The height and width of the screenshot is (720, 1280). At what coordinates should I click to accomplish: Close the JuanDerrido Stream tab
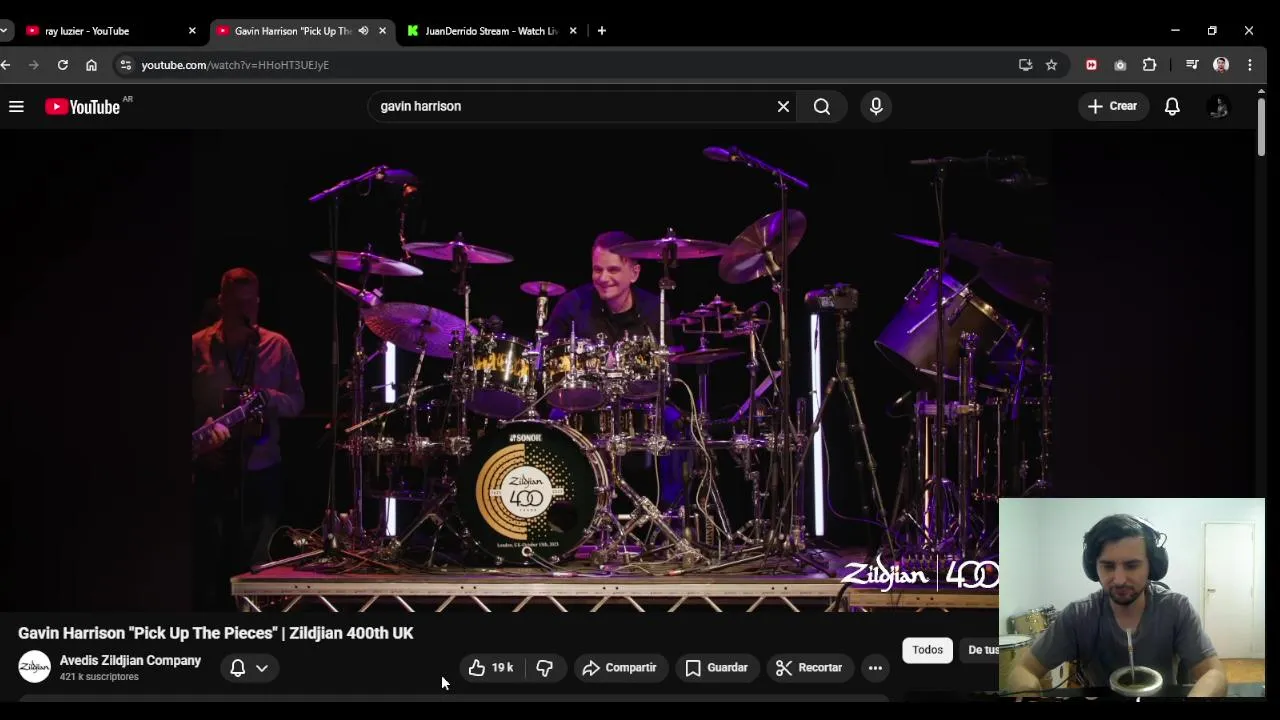click(573, 31)
